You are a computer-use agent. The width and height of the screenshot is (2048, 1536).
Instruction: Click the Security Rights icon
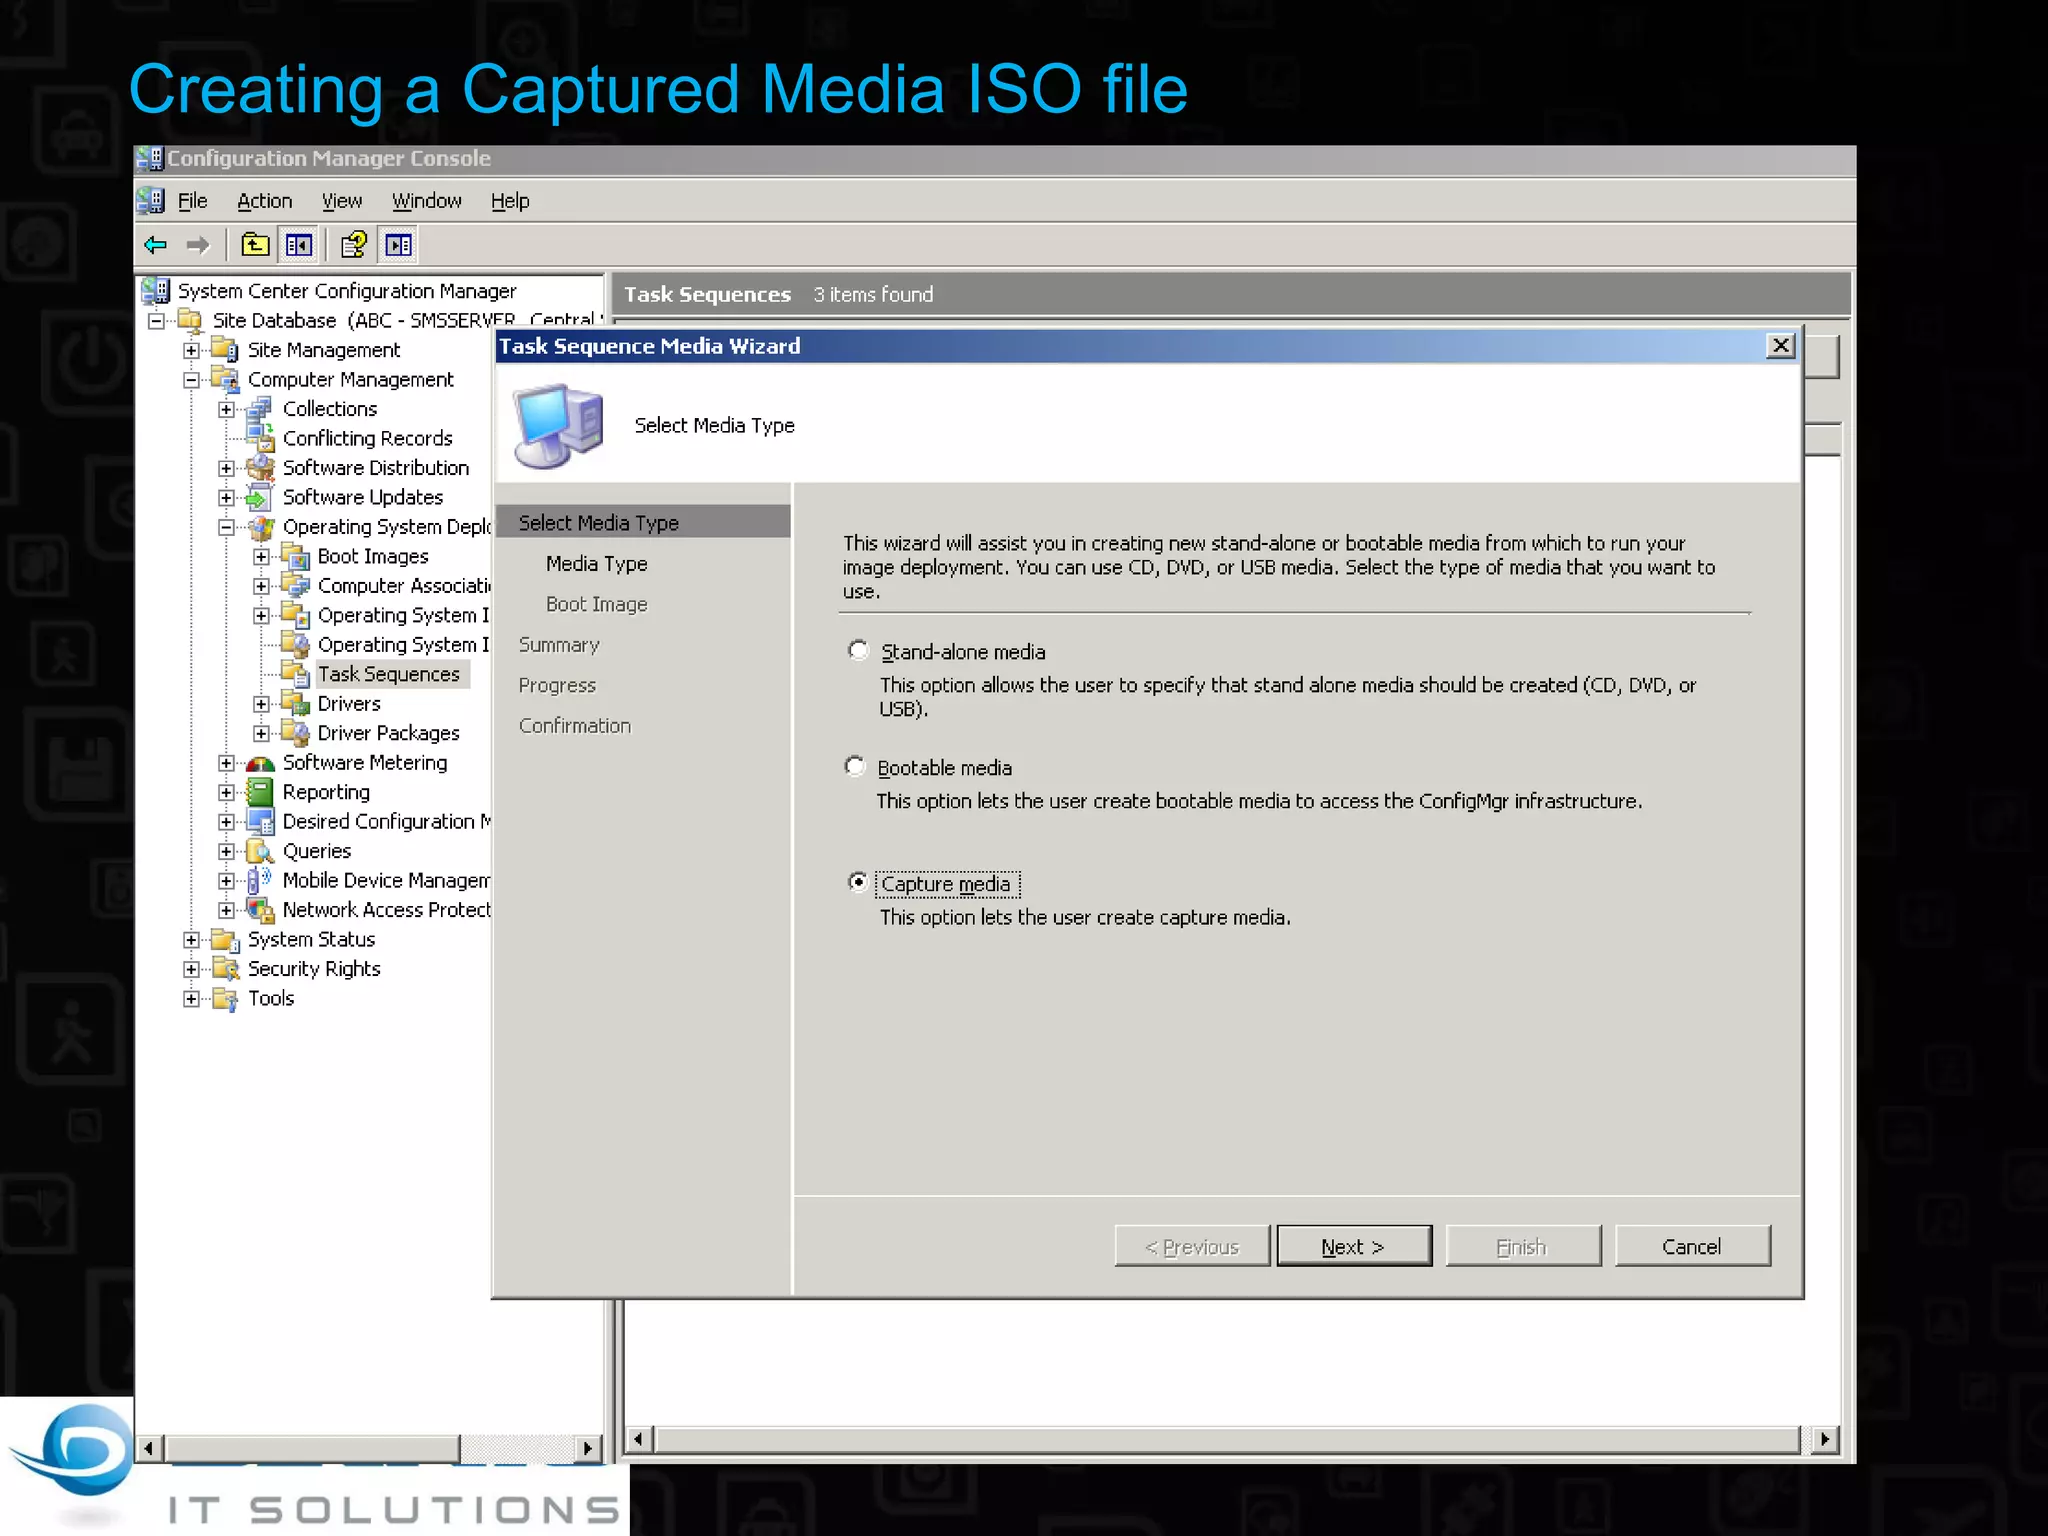coord(225,969)
